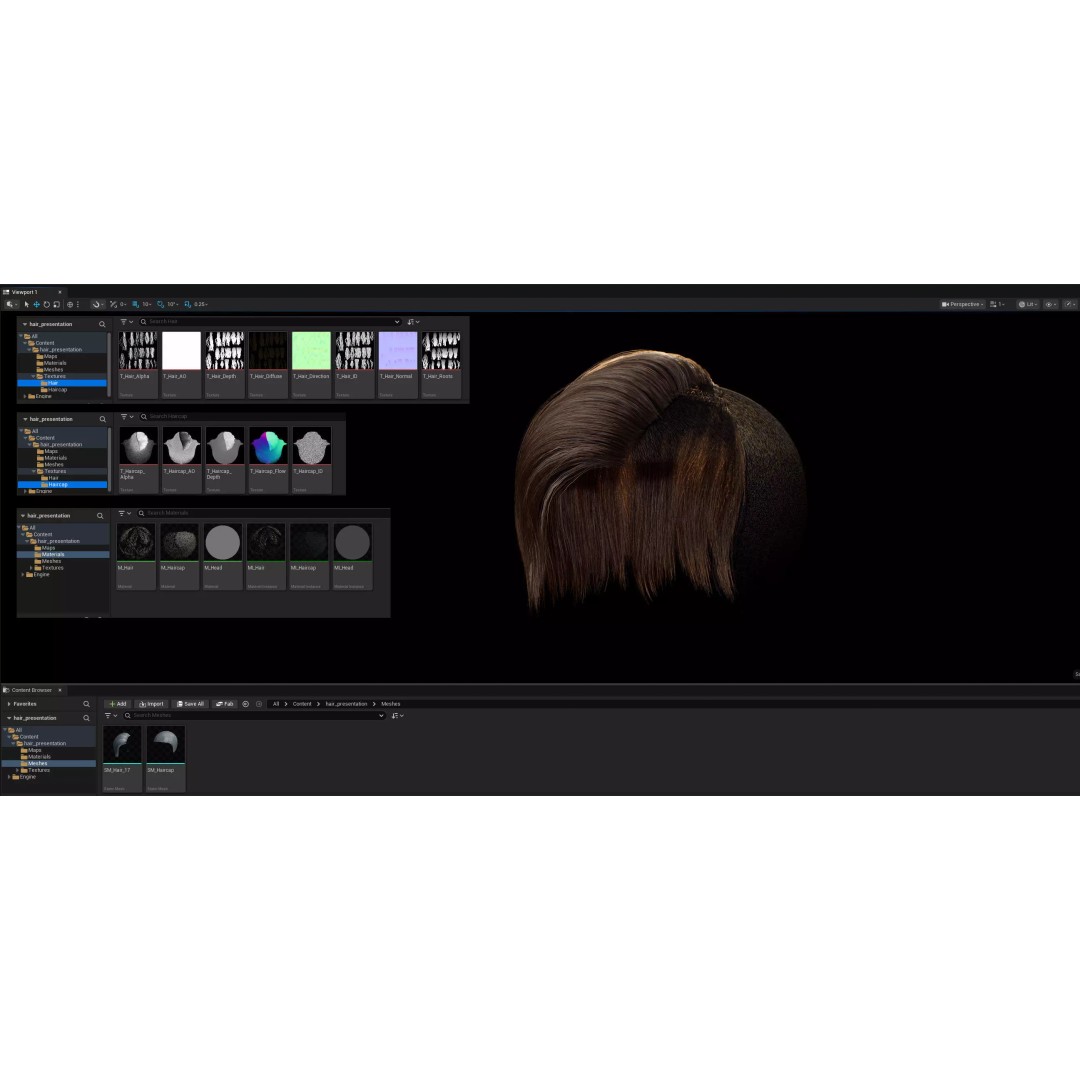The image size is (1080, 1080).
Task: Click Meshes in the breadcrumb path
Action: [391, 704]
